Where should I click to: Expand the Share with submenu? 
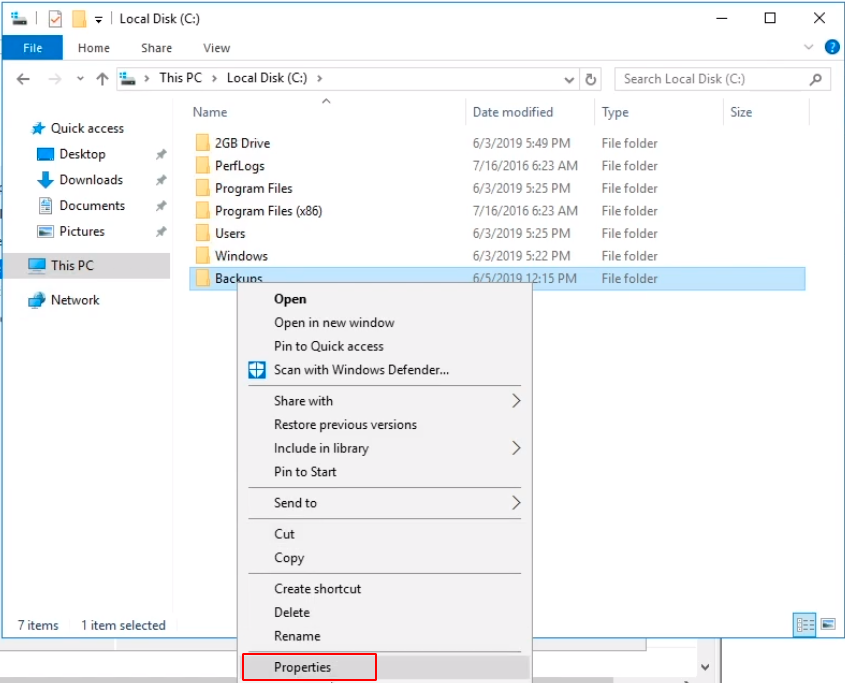pyautogui.click(x=385, y=401)
